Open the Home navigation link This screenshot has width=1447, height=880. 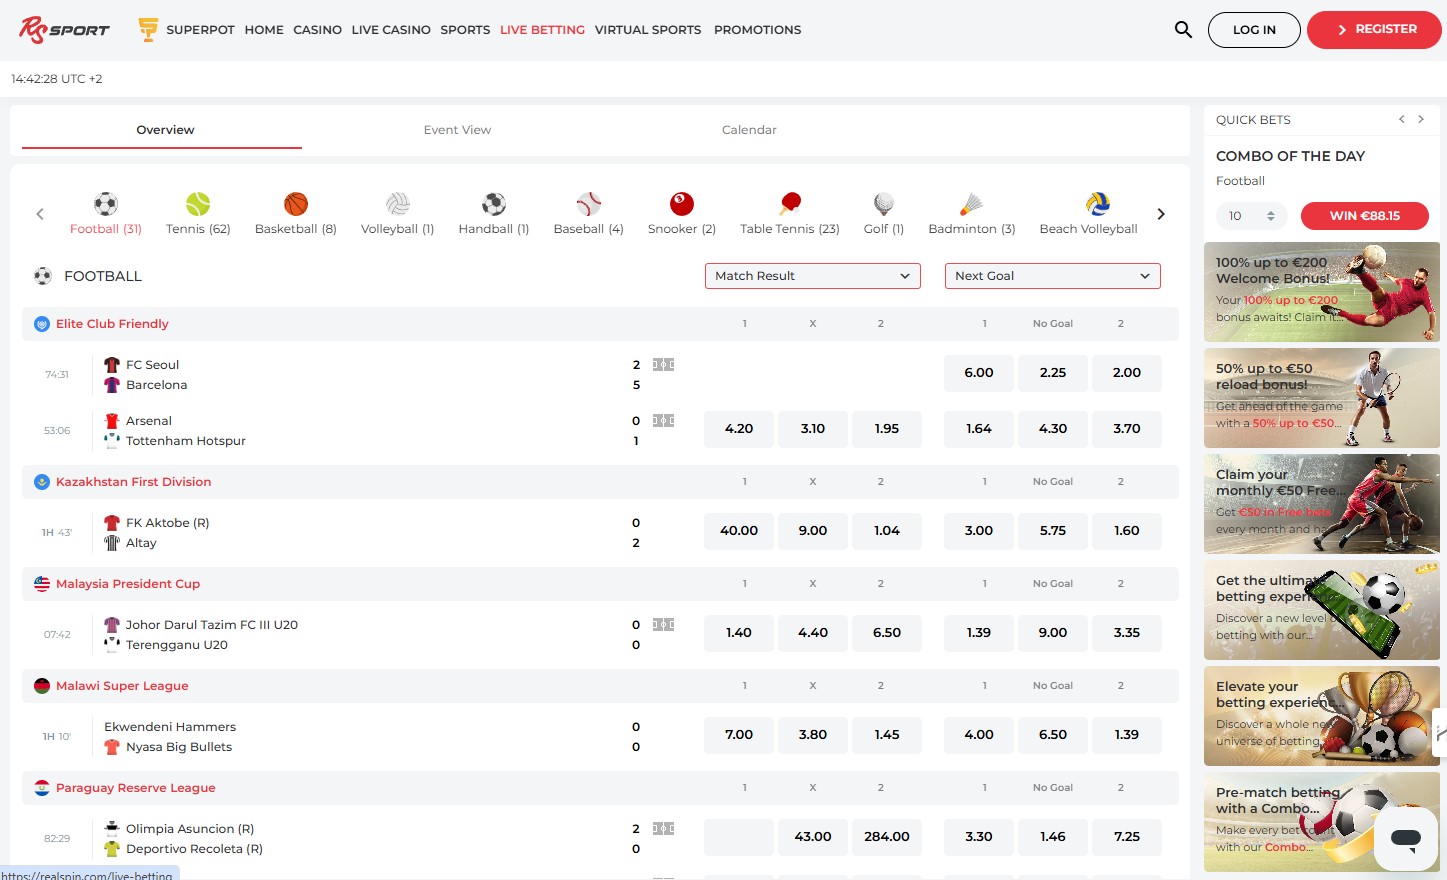264,30
